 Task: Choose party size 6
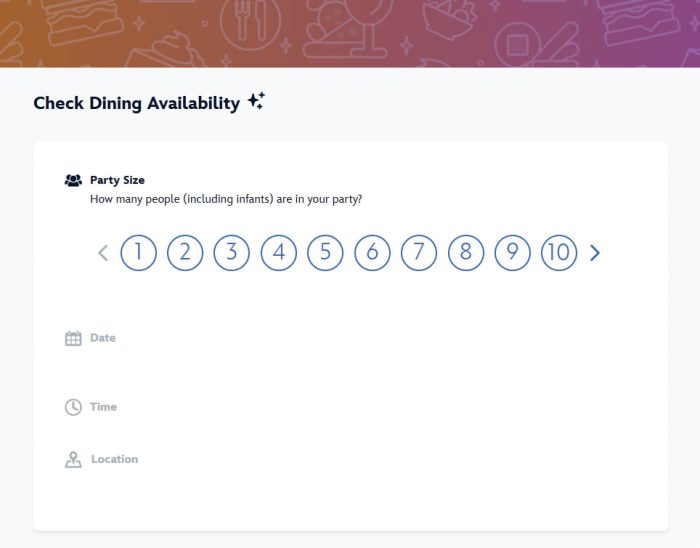point(372,253)
